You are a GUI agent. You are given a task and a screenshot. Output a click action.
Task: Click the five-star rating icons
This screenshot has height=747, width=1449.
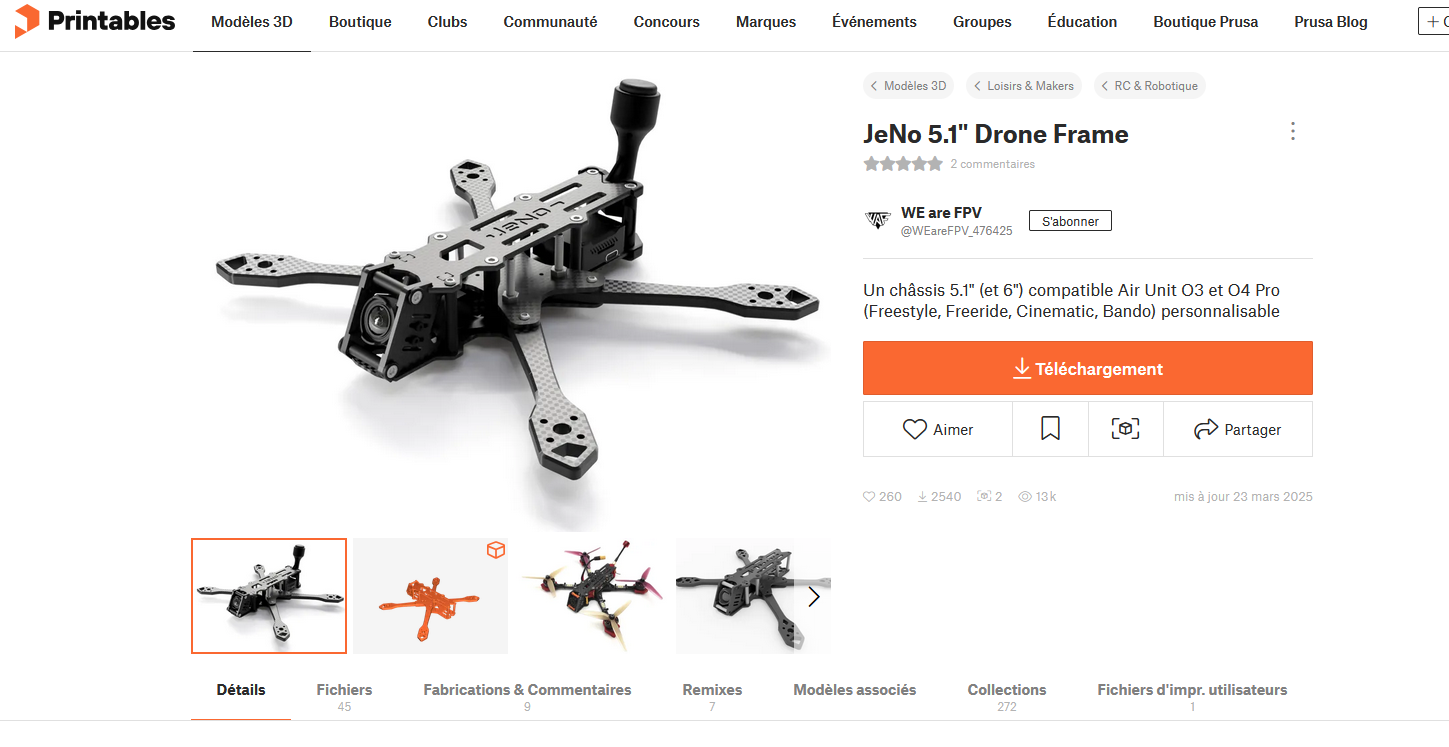click(x=903, y=164)
